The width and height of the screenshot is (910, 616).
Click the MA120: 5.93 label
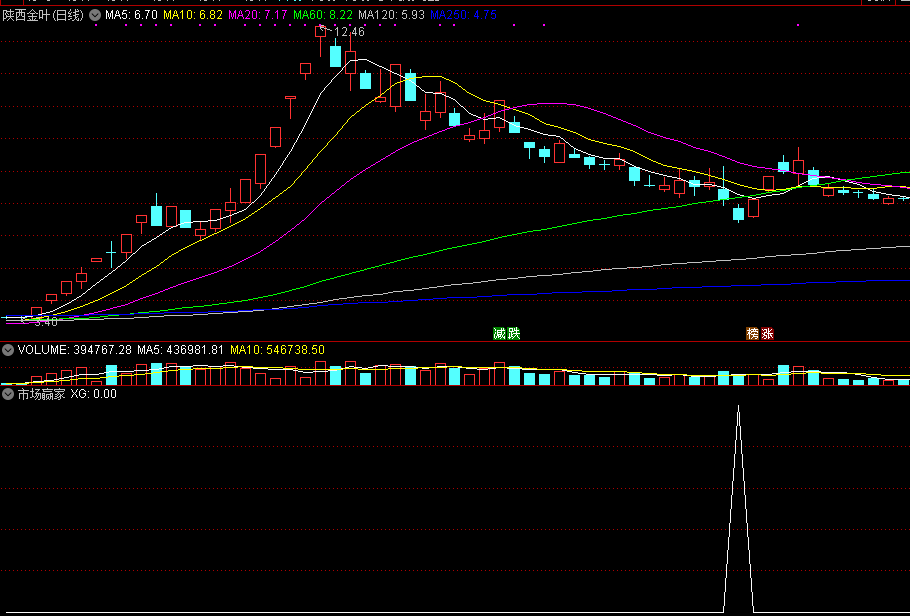(x=391, y=15)
